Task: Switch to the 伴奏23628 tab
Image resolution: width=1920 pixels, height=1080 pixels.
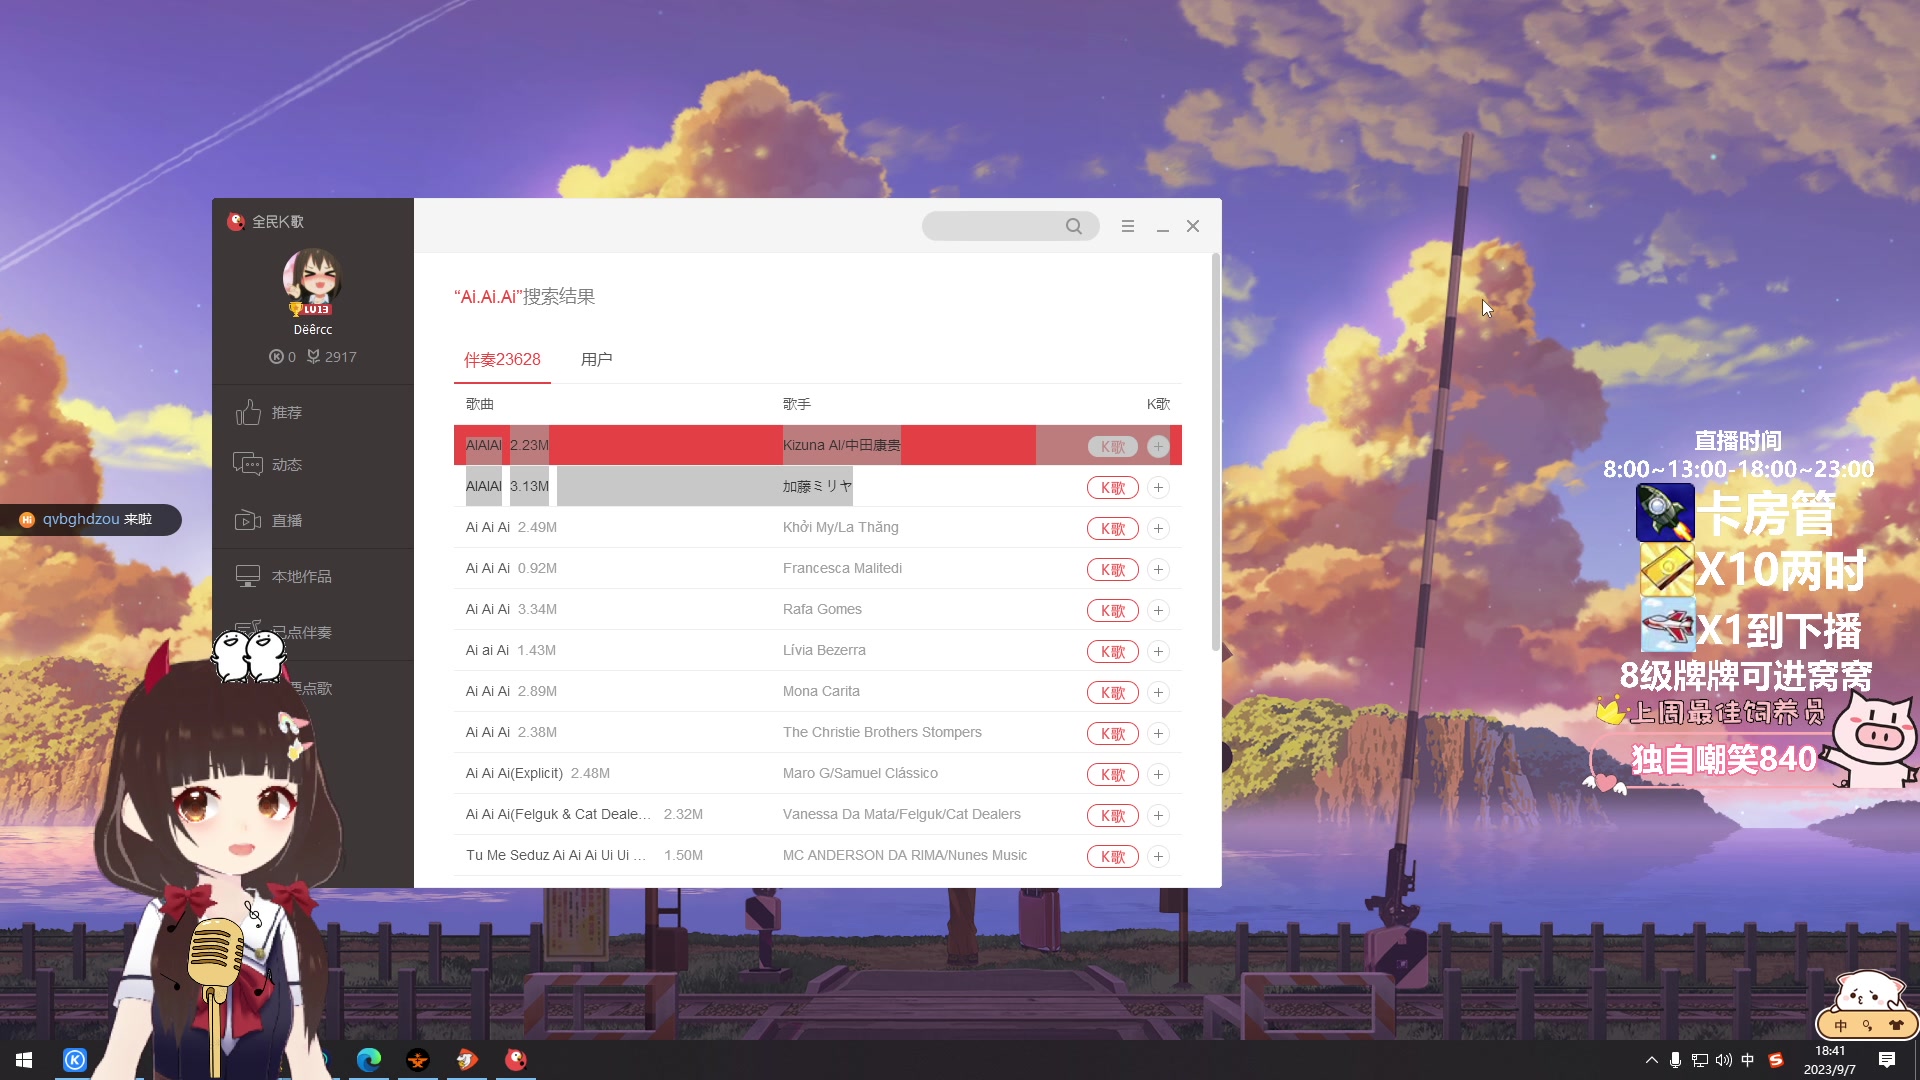Action: [x=502, y=359]
